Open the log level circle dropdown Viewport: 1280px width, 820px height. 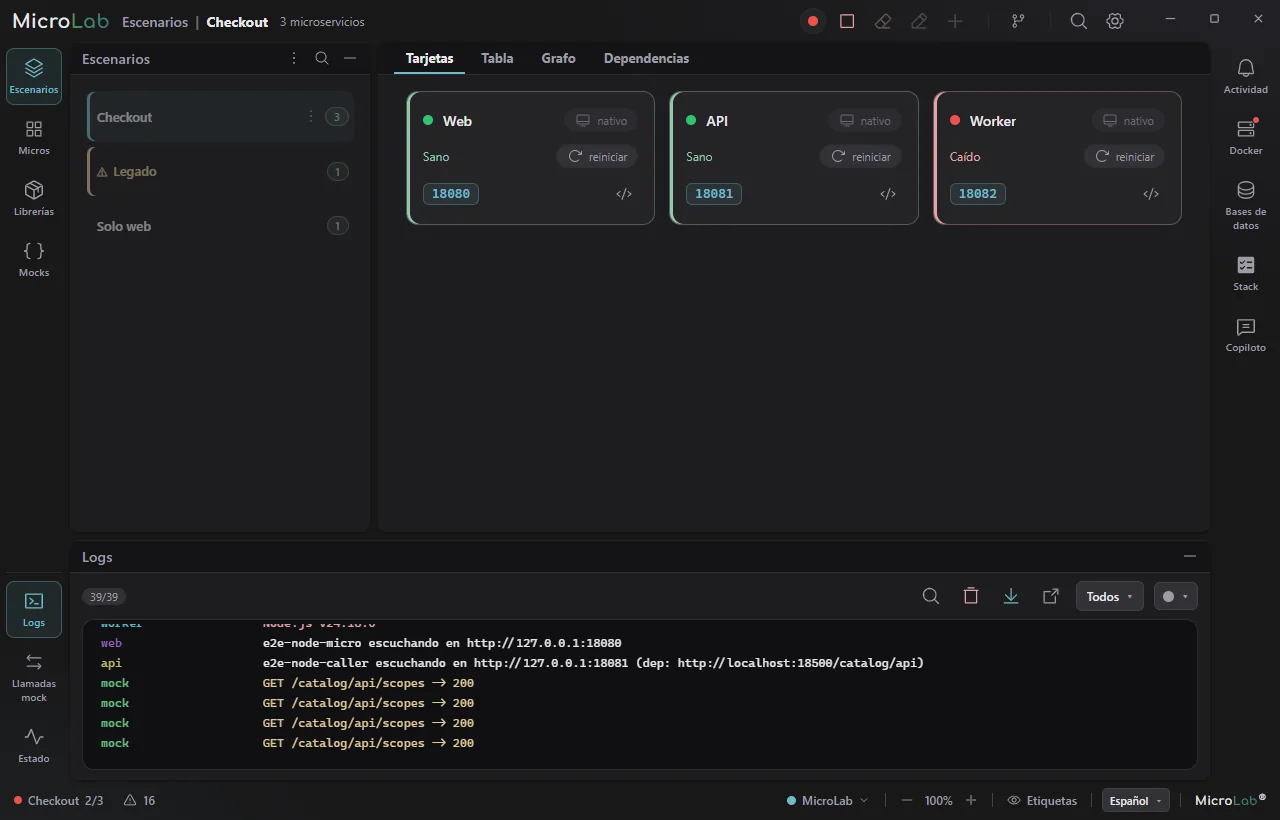pyautogui.click(x=1175, y=596)
